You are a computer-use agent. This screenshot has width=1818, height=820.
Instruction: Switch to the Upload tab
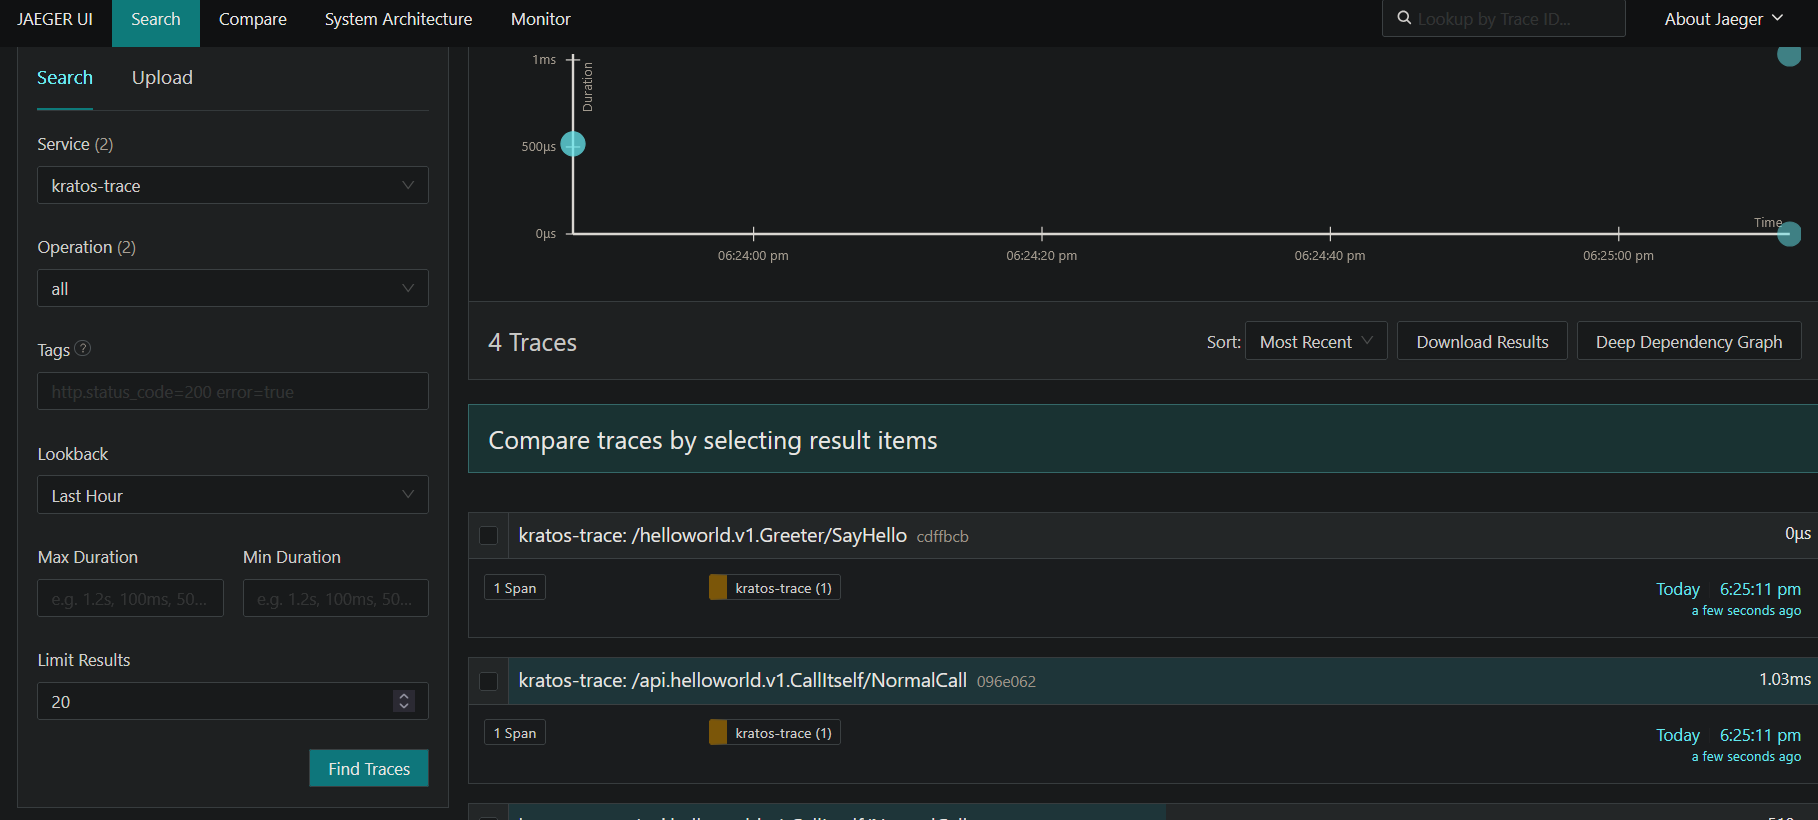[162, 78]
